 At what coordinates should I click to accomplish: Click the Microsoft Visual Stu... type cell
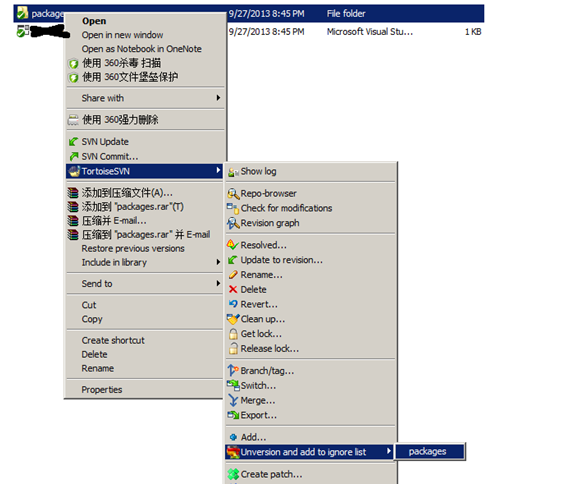coord(370,32)
